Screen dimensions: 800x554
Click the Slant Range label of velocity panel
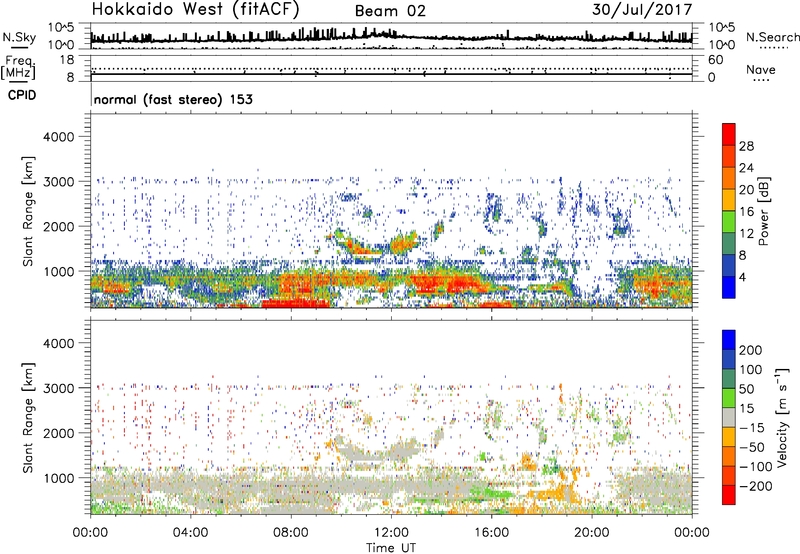(28, 418)
